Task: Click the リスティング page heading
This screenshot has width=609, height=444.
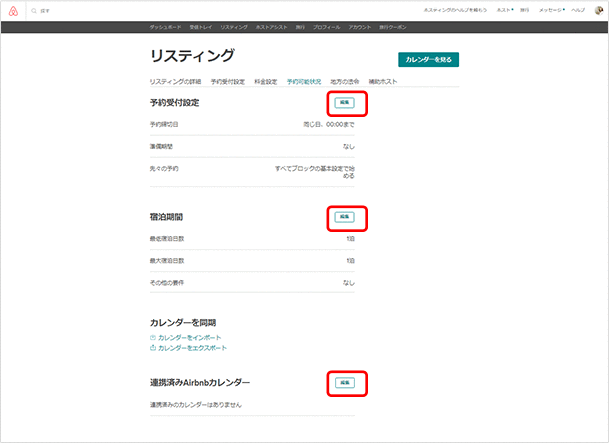Action: (192, 56)
